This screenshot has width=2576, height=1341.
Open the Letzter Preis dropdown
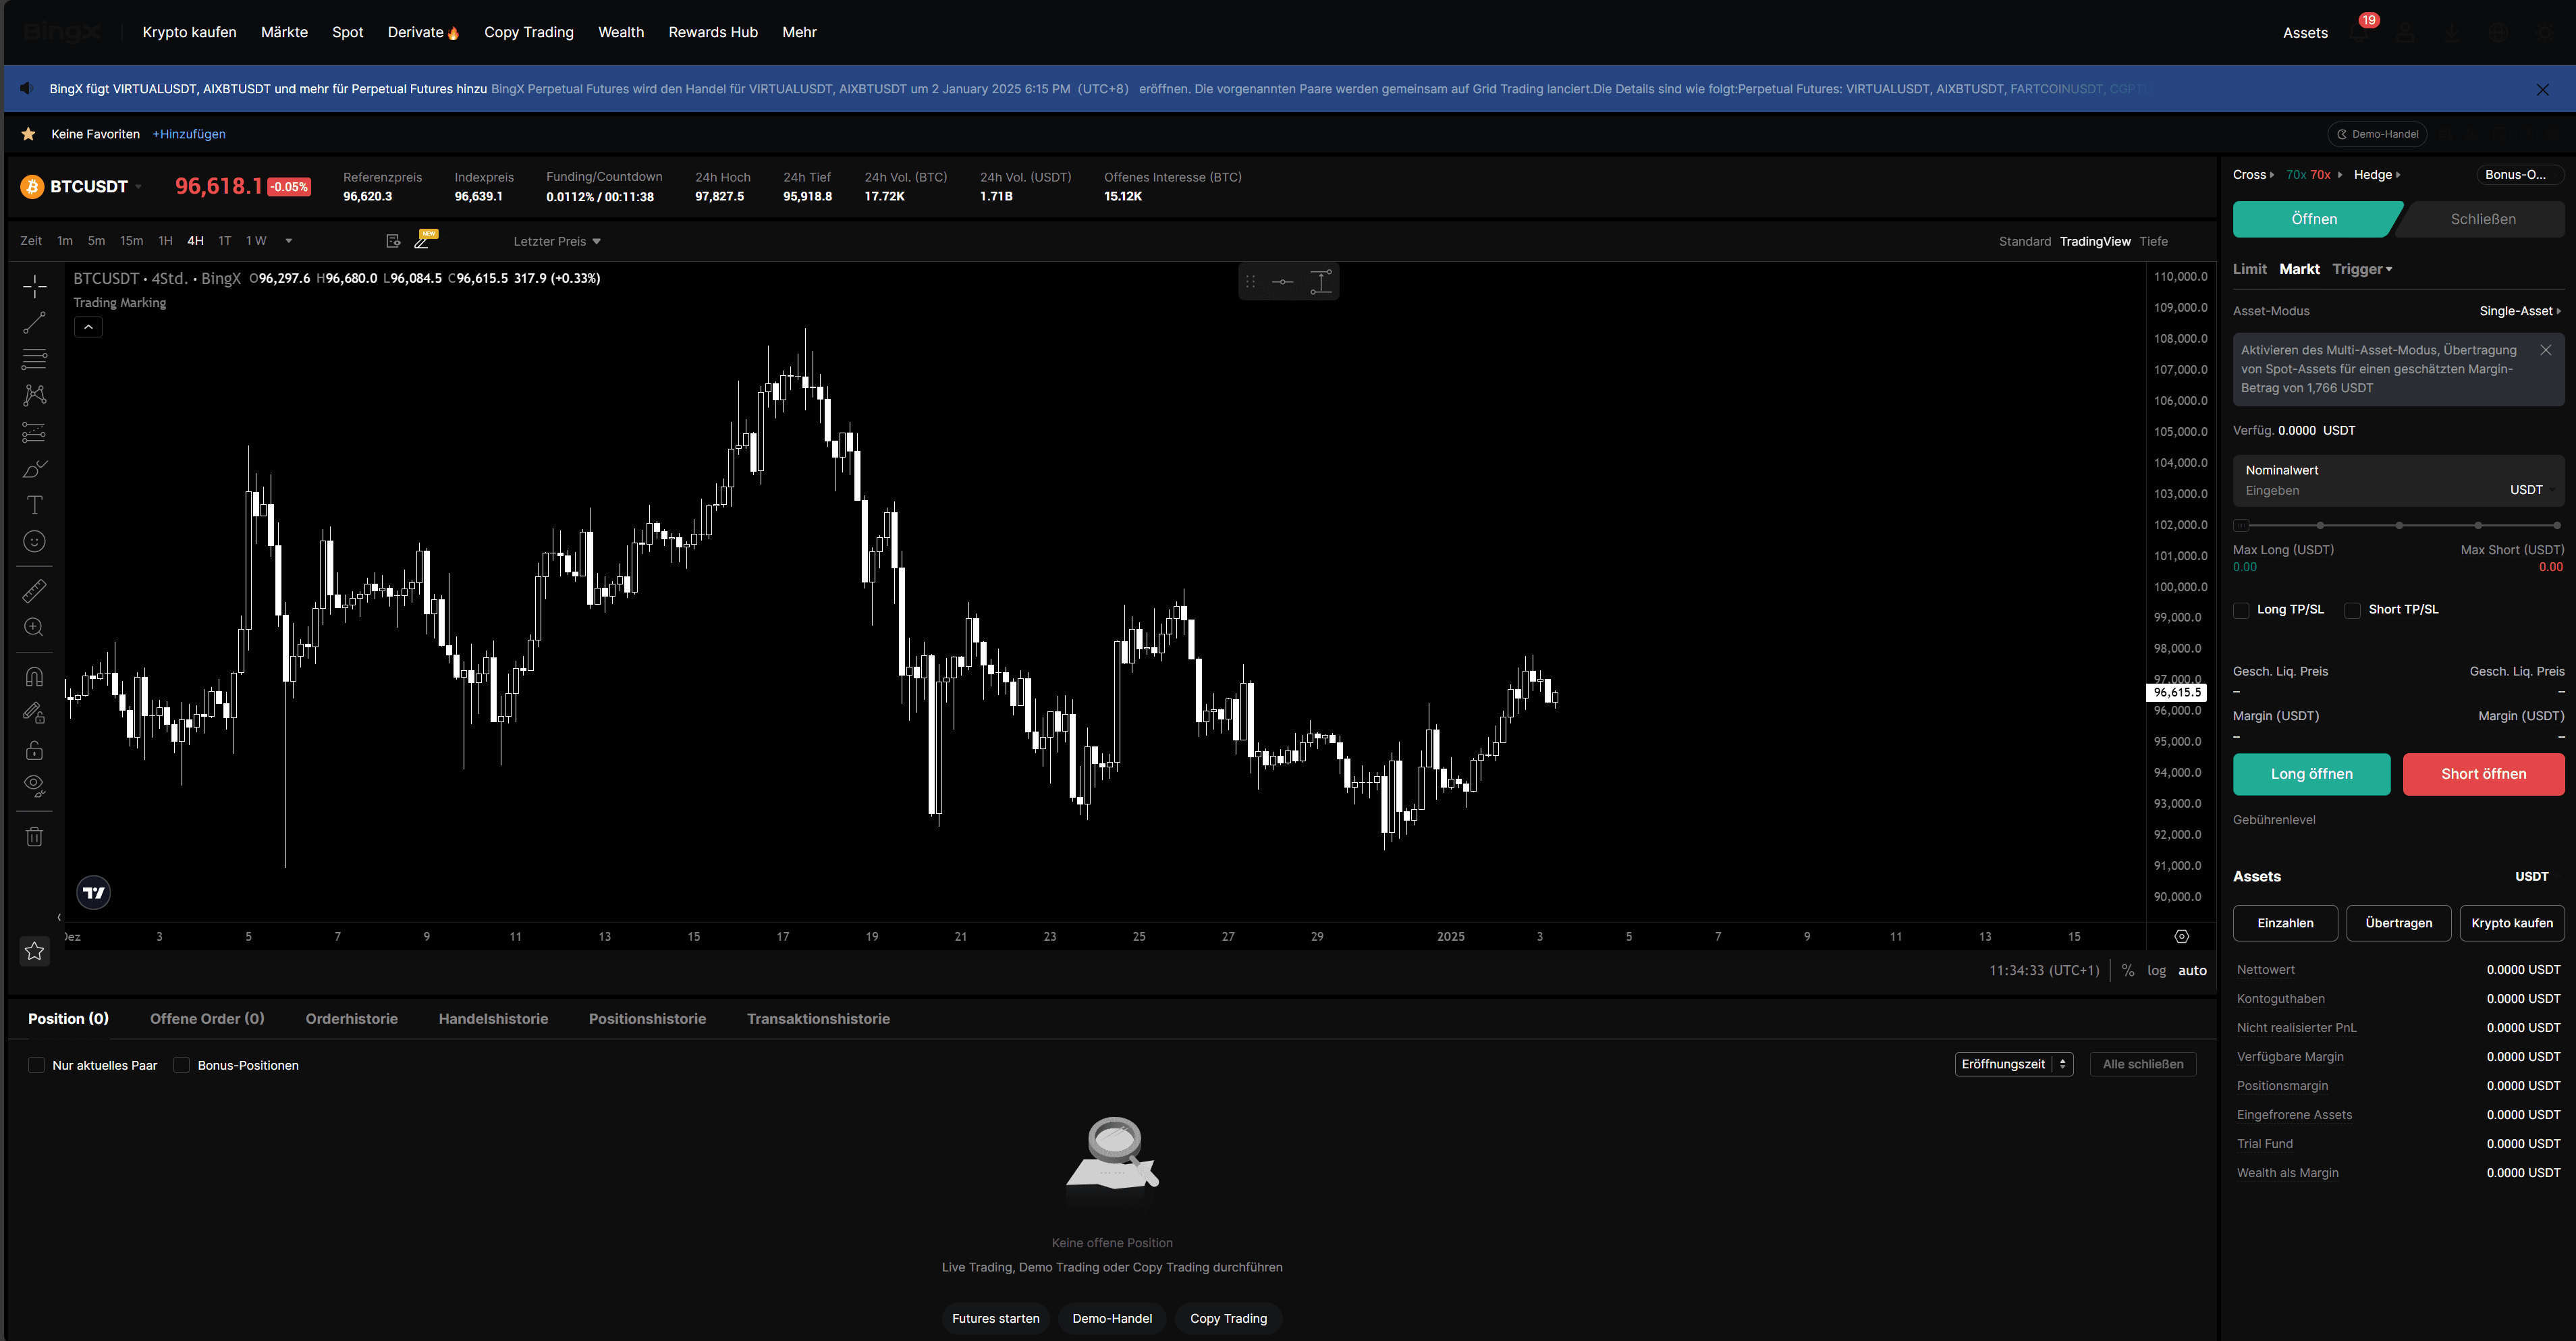[557, 241]
